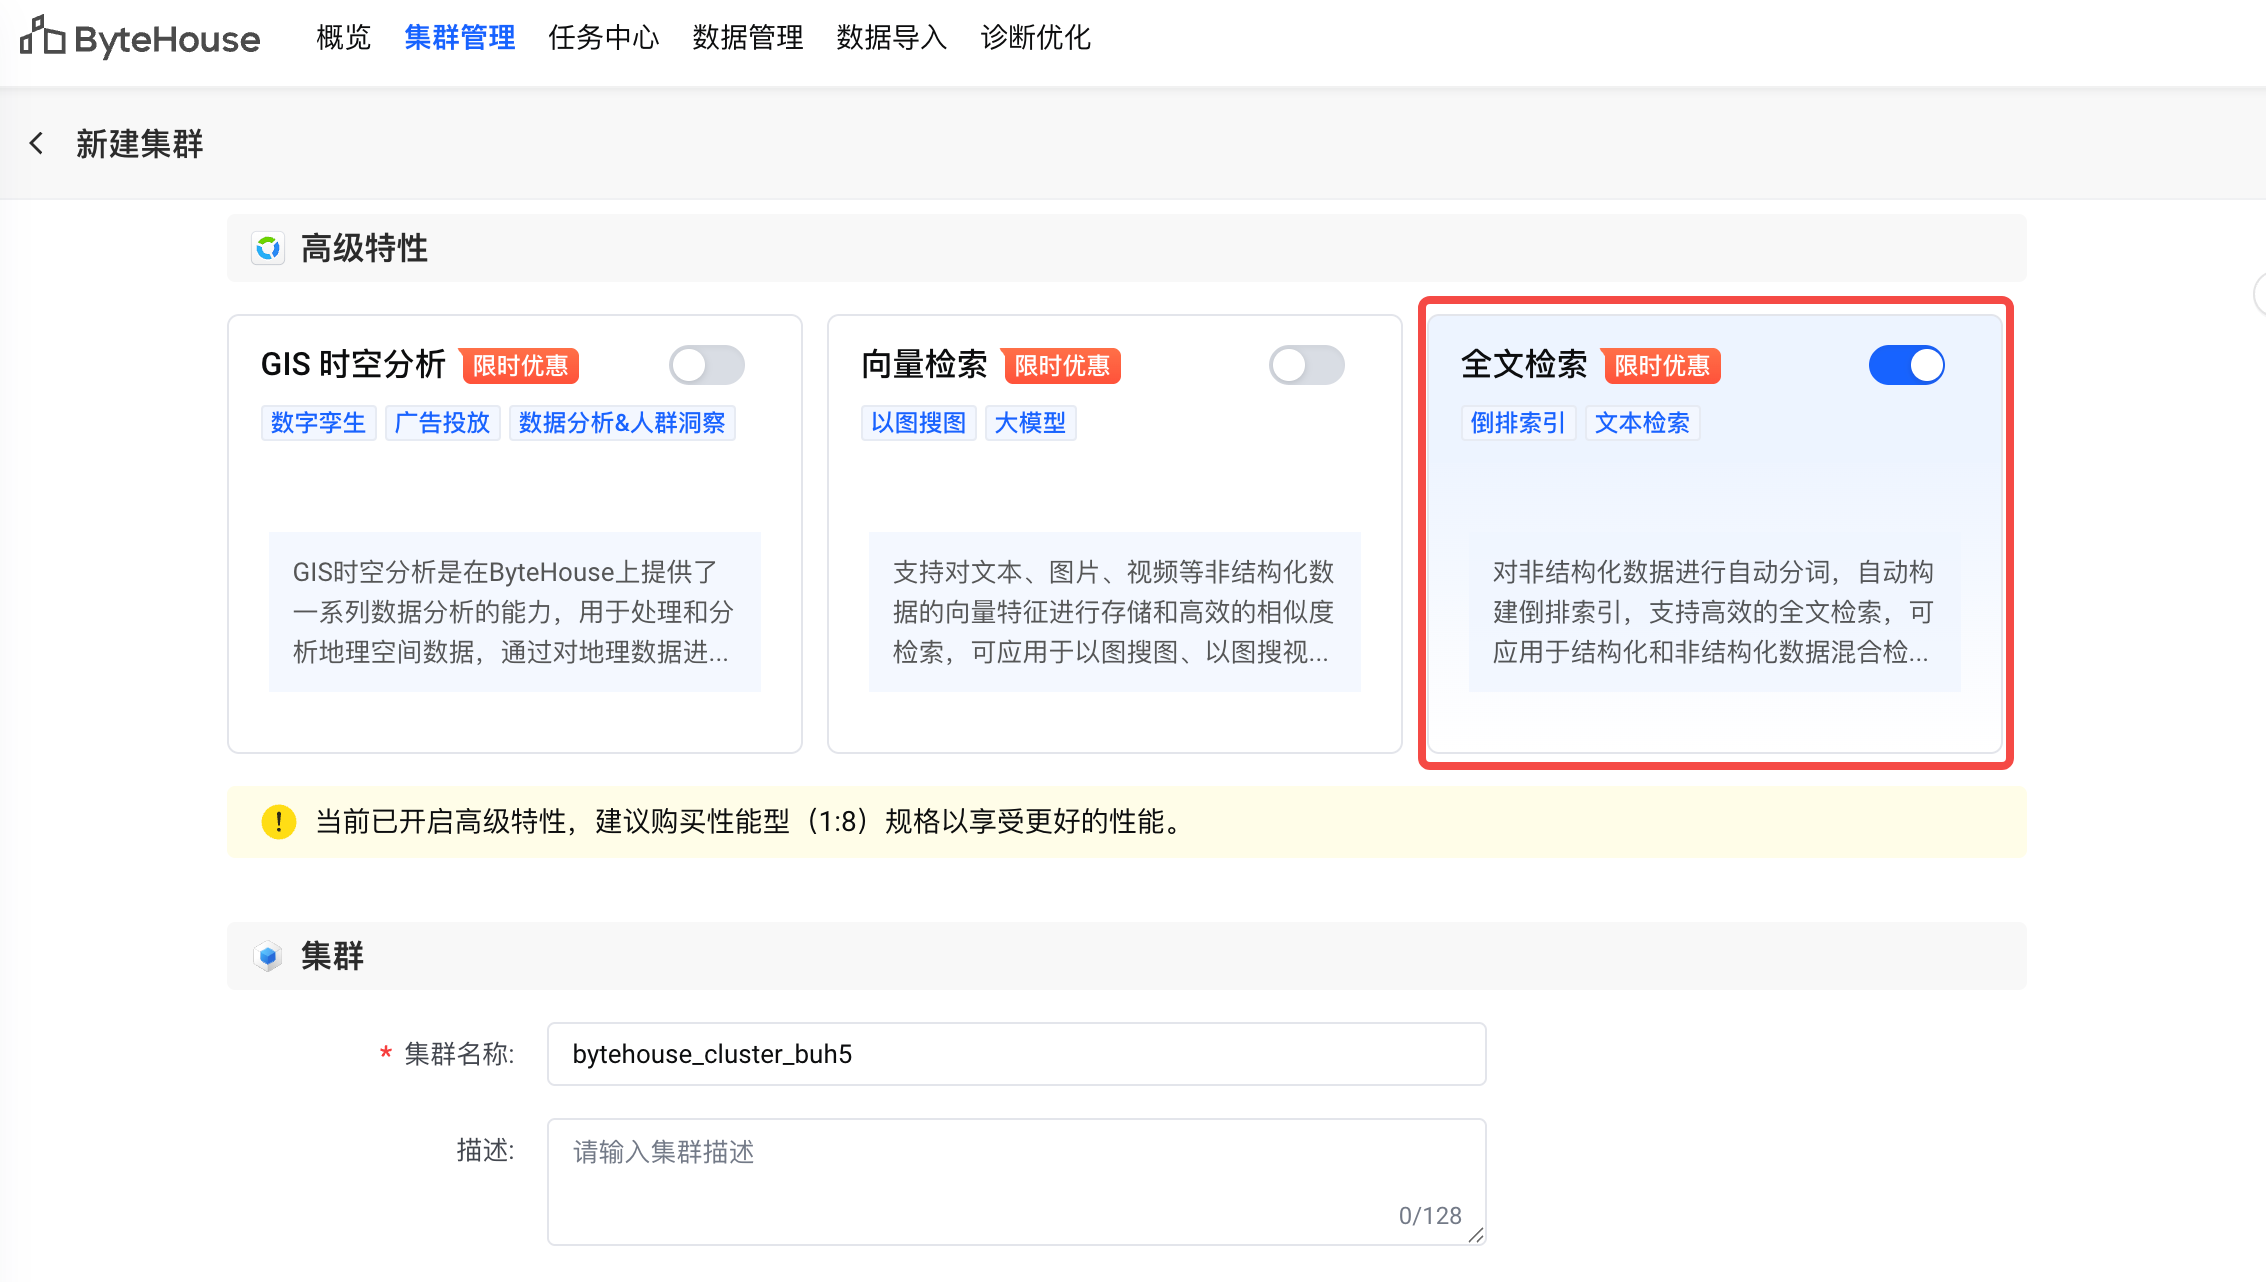The width and height of the screenshot is (2266, 1282).
Task: Click the yellow warning exclamation icon
Action: [278, 822]
